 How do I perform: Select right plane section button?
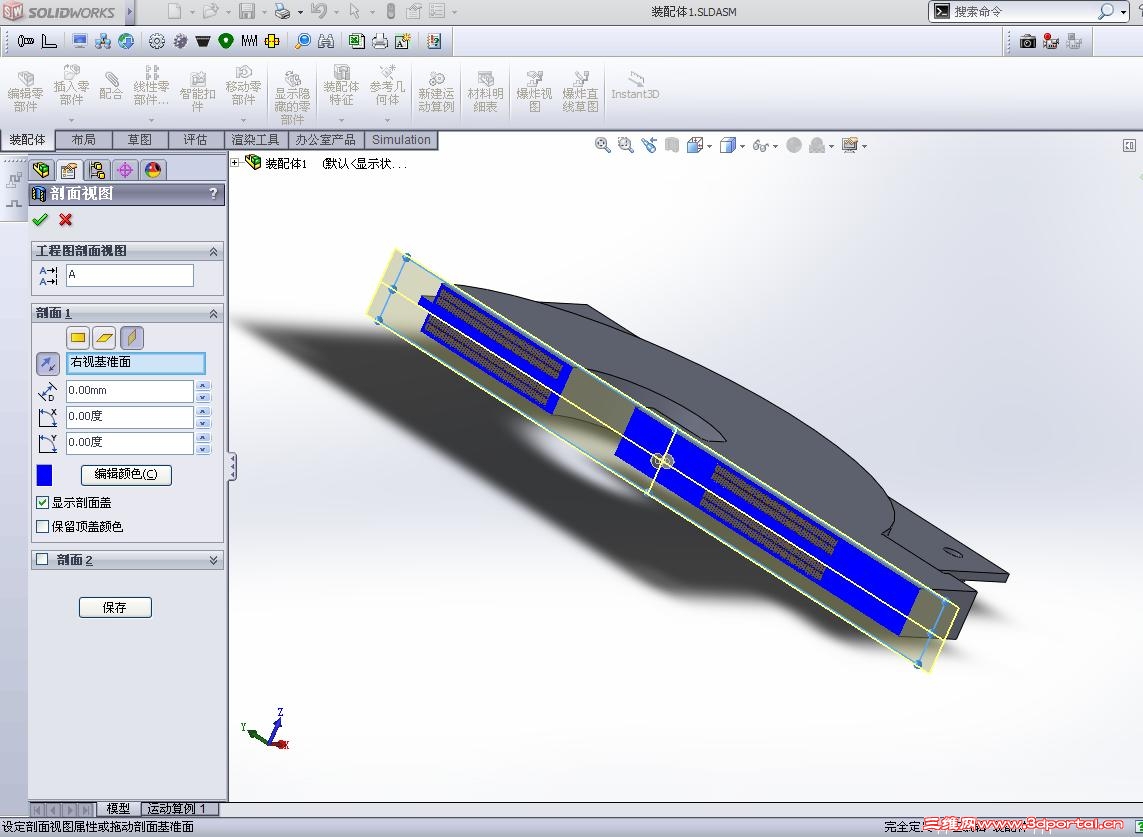coord(132,338)
